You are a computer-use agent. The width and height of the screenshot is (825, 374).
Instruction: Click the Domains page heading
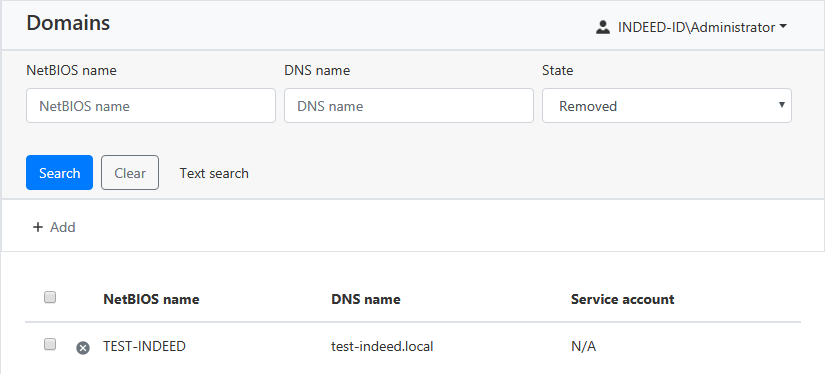tap(68, 23)
